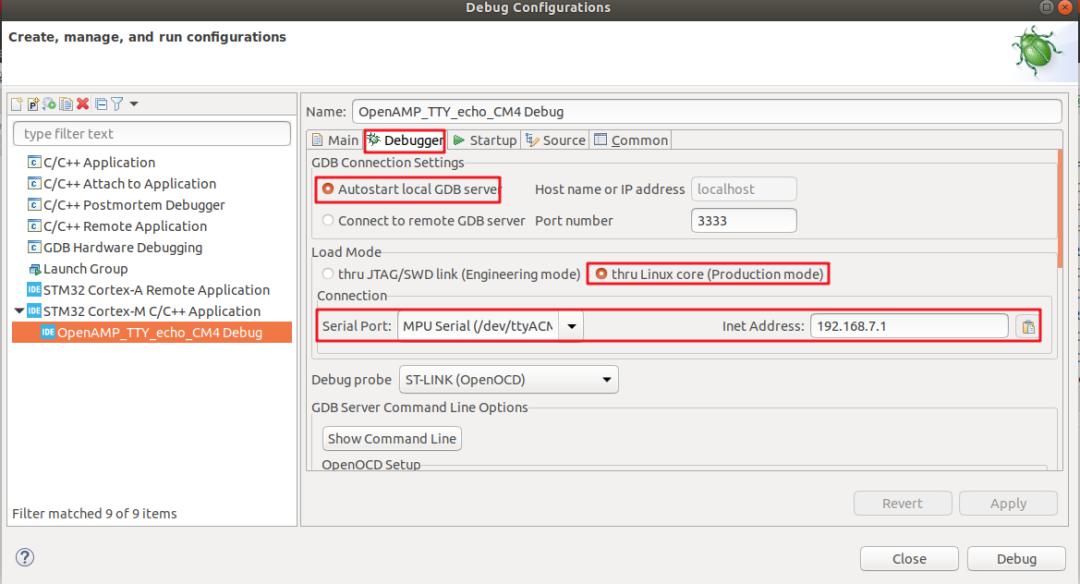Screen dimensions: 1080x584
Task: Click the vertical scrollbar in Debugger panel
Action: coord(1059,210)
